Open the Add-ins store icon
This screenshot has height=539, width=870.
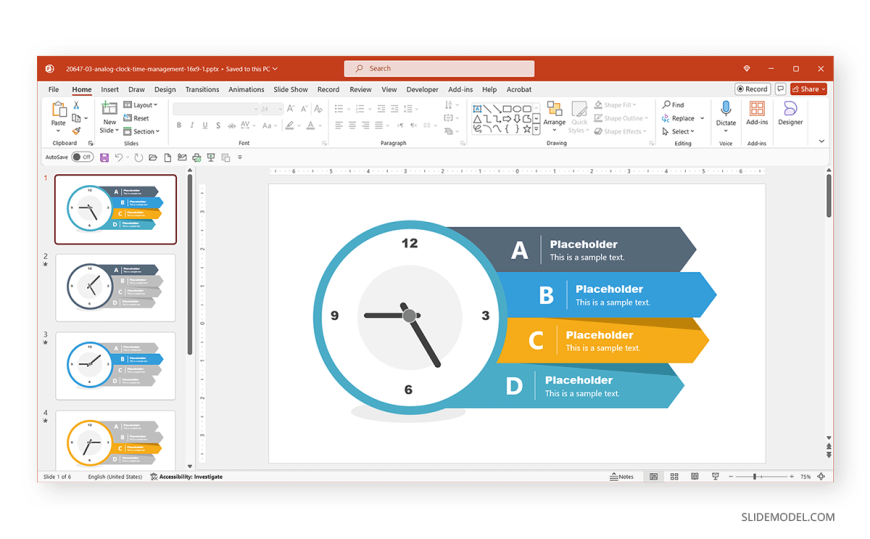(757, 109)
